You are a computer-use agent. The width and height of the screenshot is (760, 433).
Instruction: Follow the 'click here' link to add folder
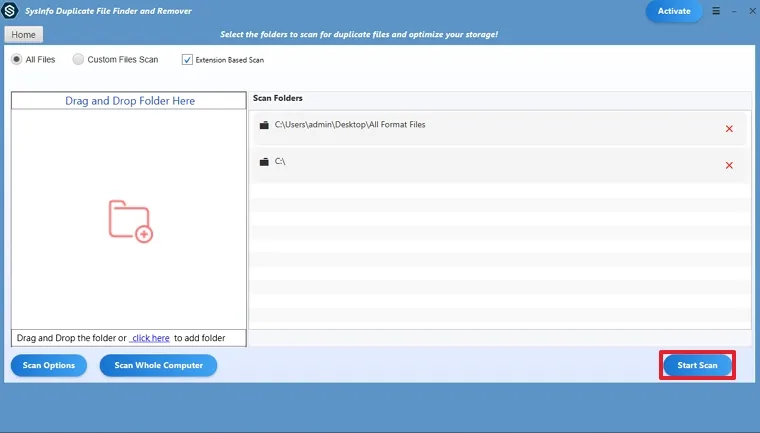pos(150,338)
